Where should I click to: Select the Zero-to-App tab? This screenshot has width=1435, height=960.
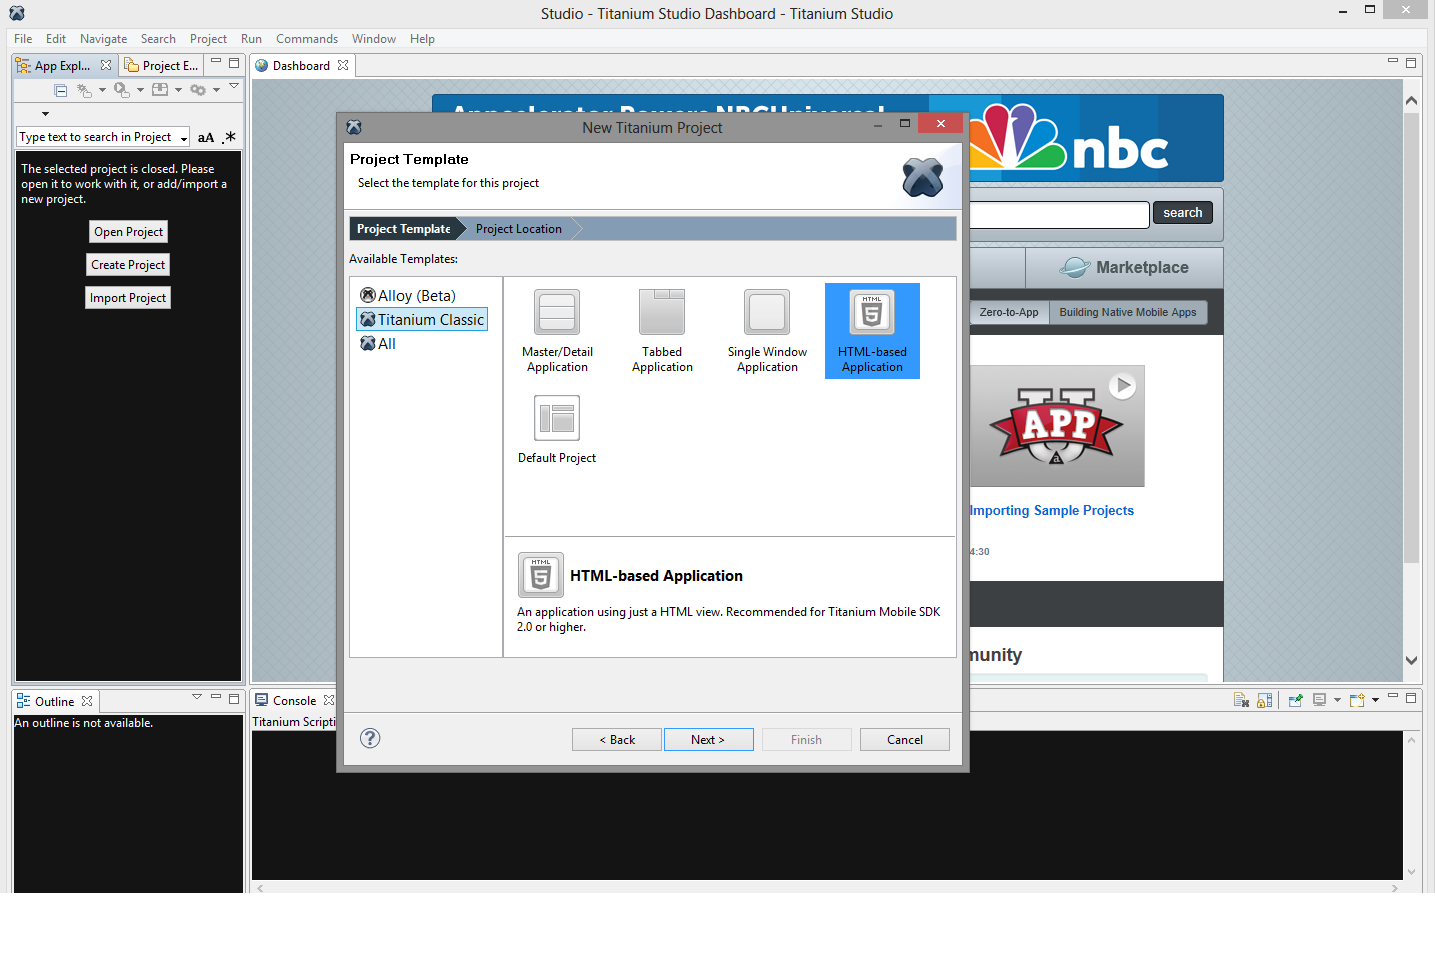(x=1008, y=312)
